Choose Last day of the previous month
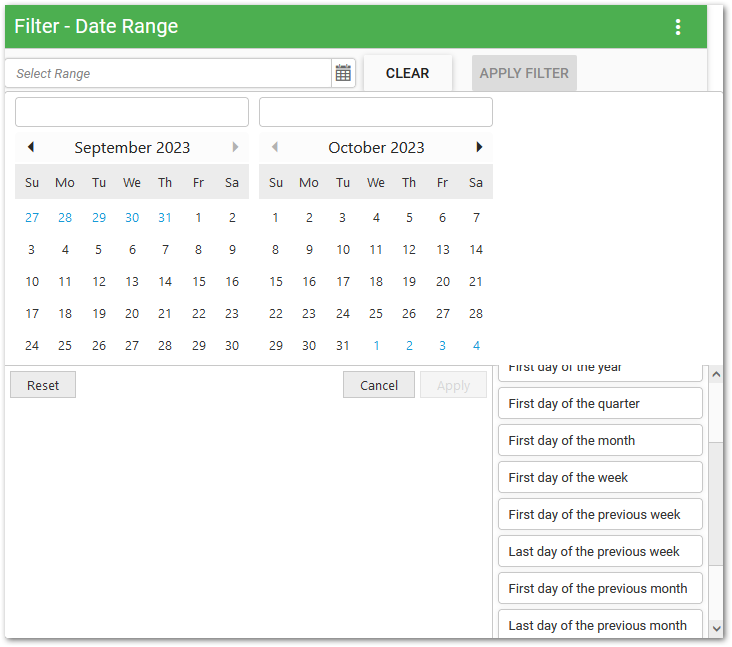 point(600,625)
